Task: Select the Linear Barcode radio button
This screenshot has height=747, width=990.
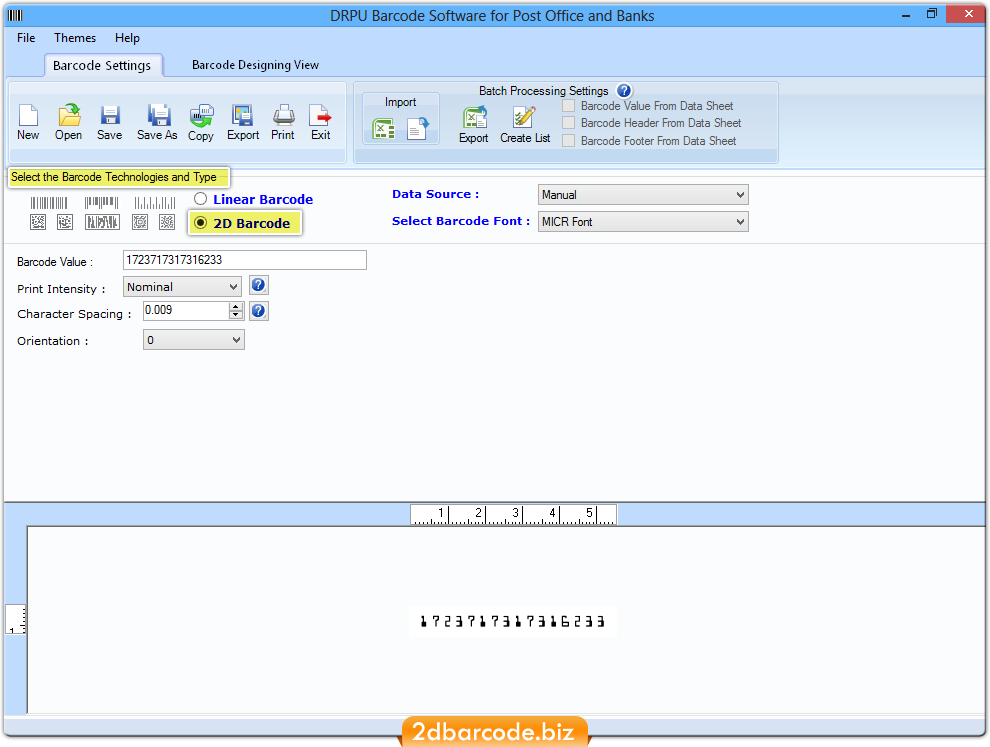Action: 201,199
